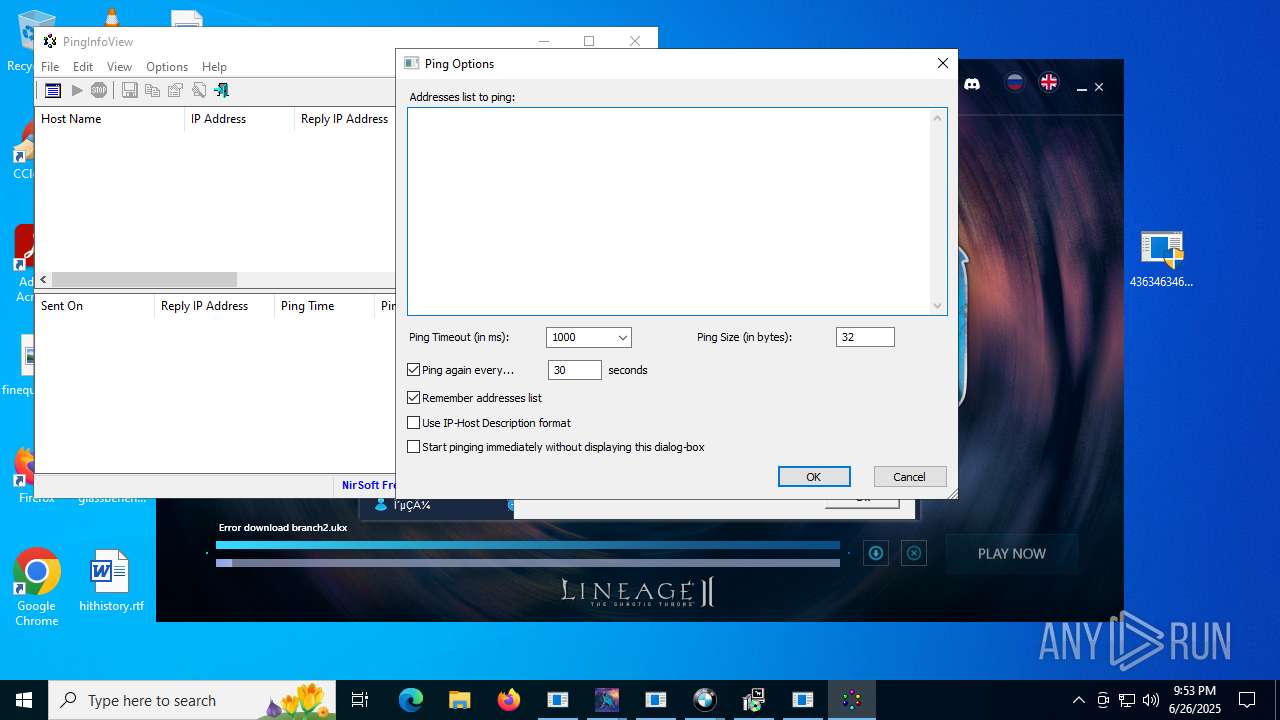This screenshot has width=1280, height=720.
Task: Show hidden tray icons chevron
Action: click(x=1078, y=700)
